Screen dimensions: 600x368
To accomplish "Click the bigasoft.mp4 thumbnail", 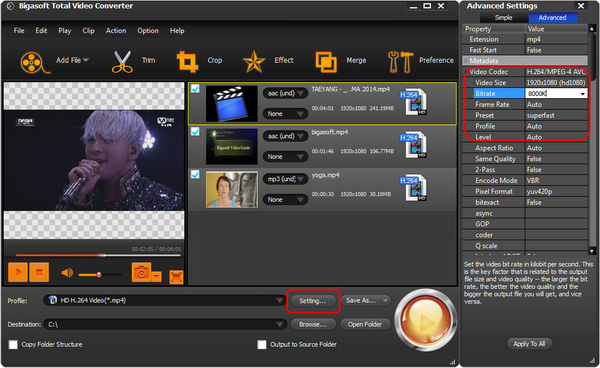I will click(x=232, y=147).
